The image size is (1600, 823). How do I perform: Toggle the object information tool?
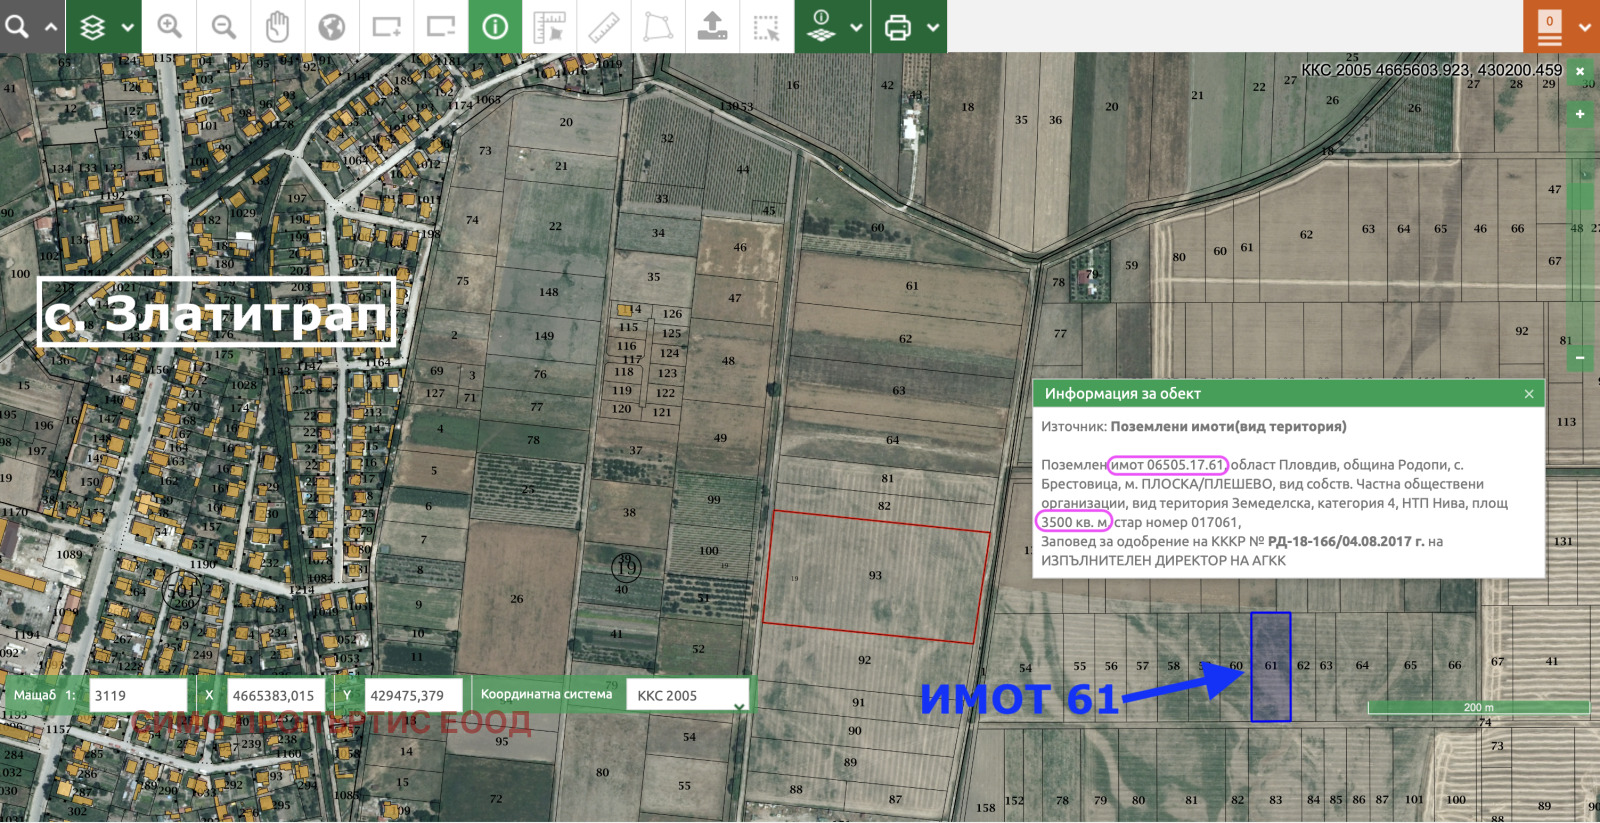click(x=495, y=26)
